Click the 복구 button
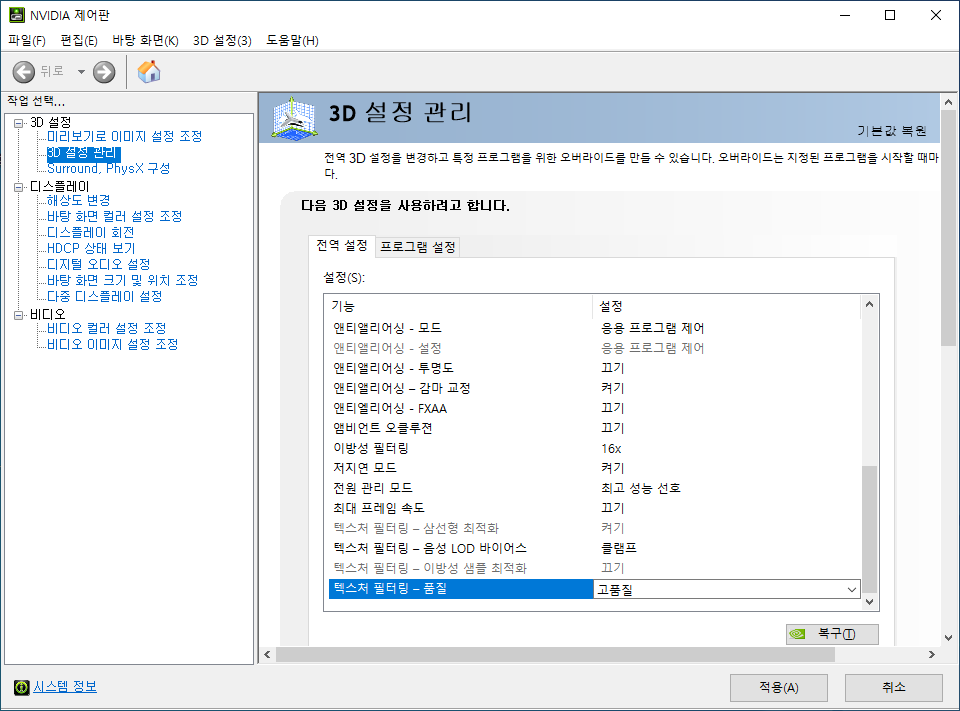Image resolution: width=960 pixels, height=711 pixels. [x=832, y=634]
